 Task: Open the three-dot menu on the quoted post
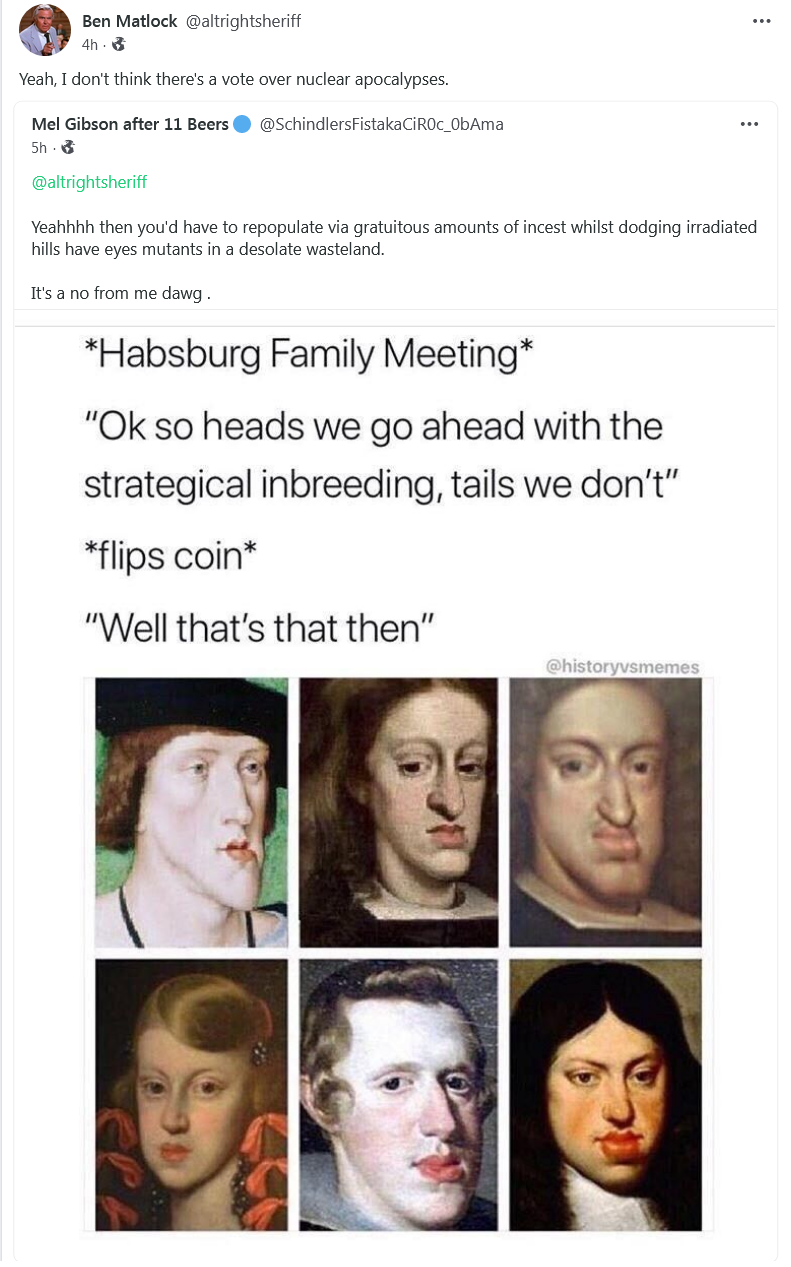tap(749, 125)
